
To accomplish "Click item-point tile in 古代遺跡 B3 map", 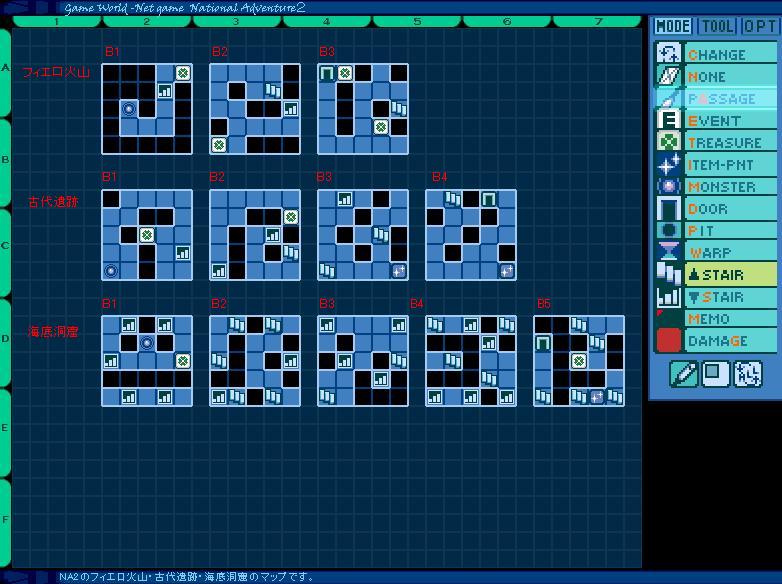I will pyautogui.click(x=398, y=270).
